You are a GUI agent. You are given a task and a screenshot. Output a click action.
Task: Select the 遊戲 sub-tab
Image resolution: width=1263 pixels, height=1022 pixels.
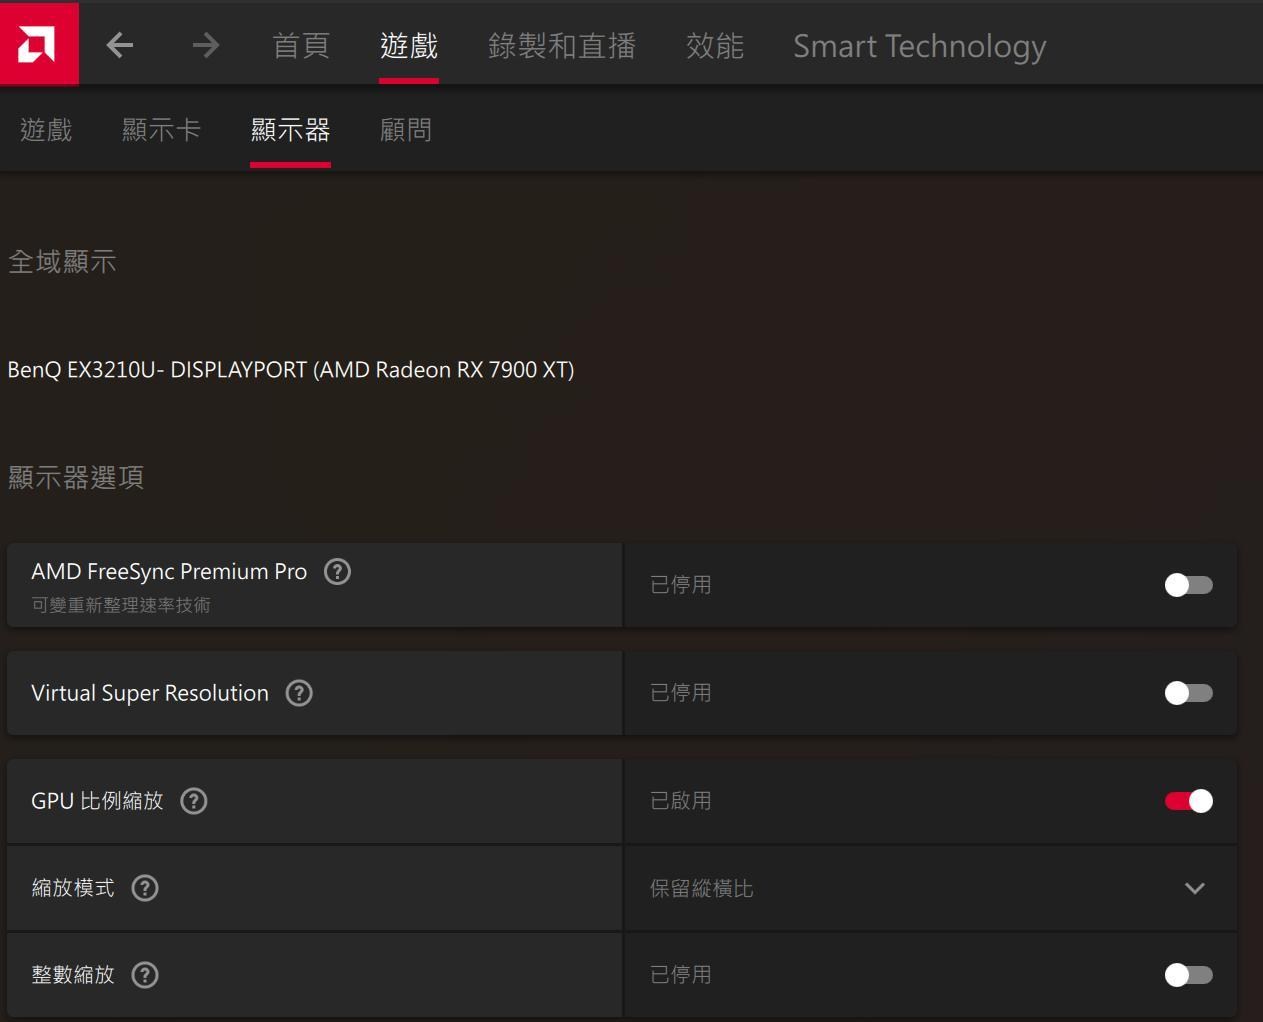(46, 130)
